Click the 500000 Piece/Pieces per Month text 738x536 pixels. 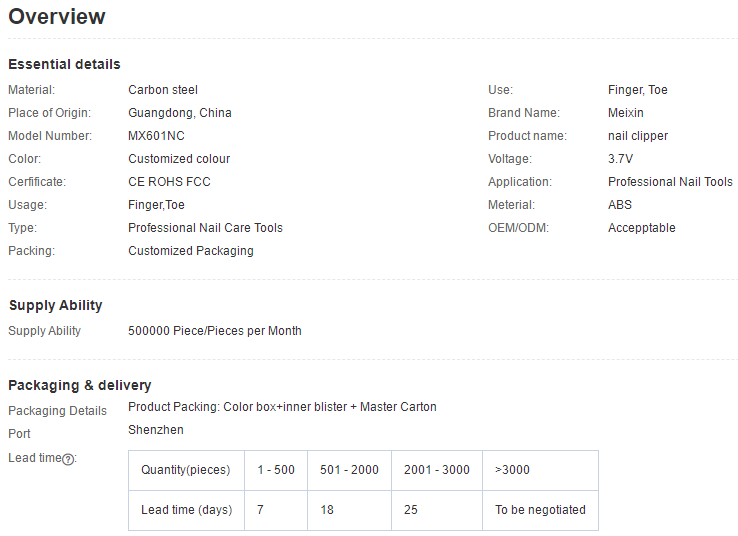(x=215, y=331)
